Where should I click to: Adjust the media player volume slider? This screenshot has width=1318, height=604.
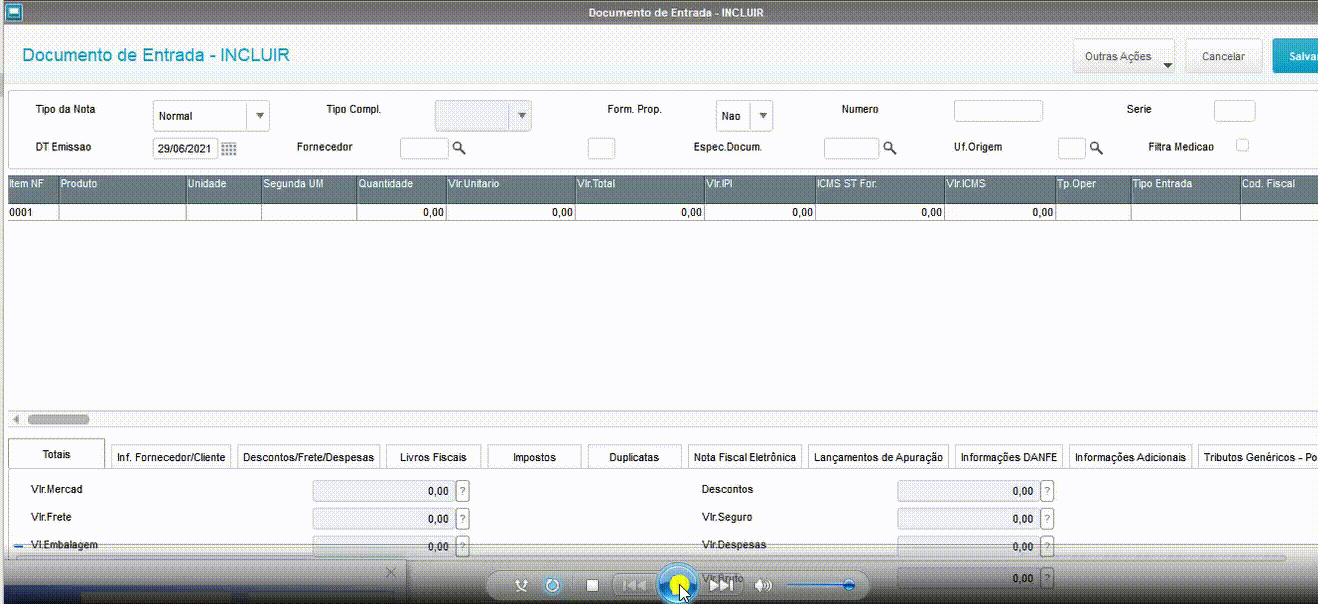point(820,585)
